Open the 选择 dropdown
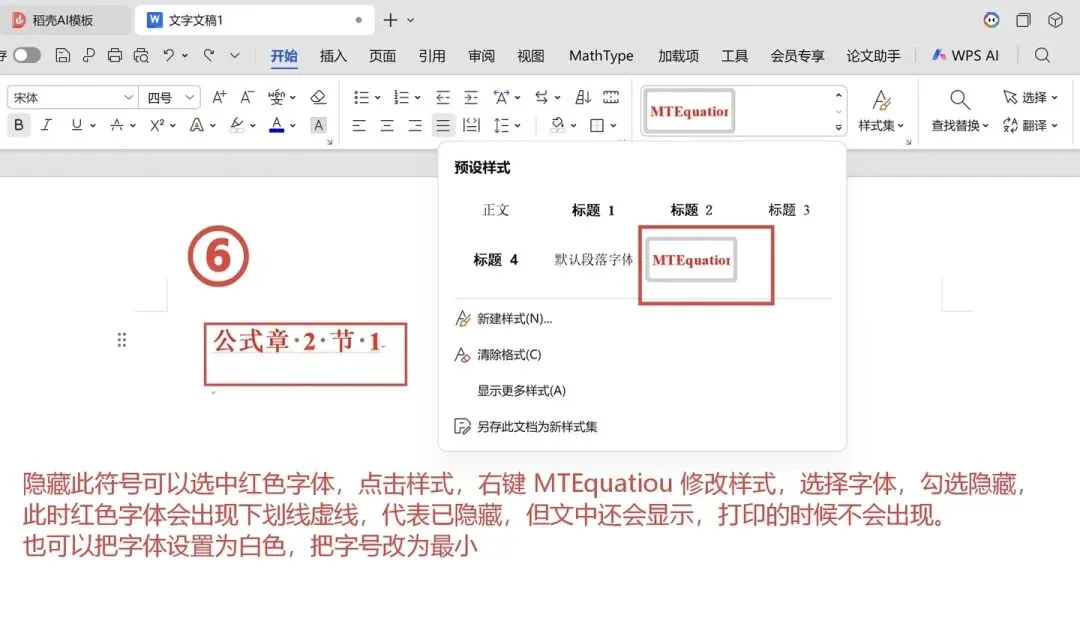 click(x=1030, y=97)
